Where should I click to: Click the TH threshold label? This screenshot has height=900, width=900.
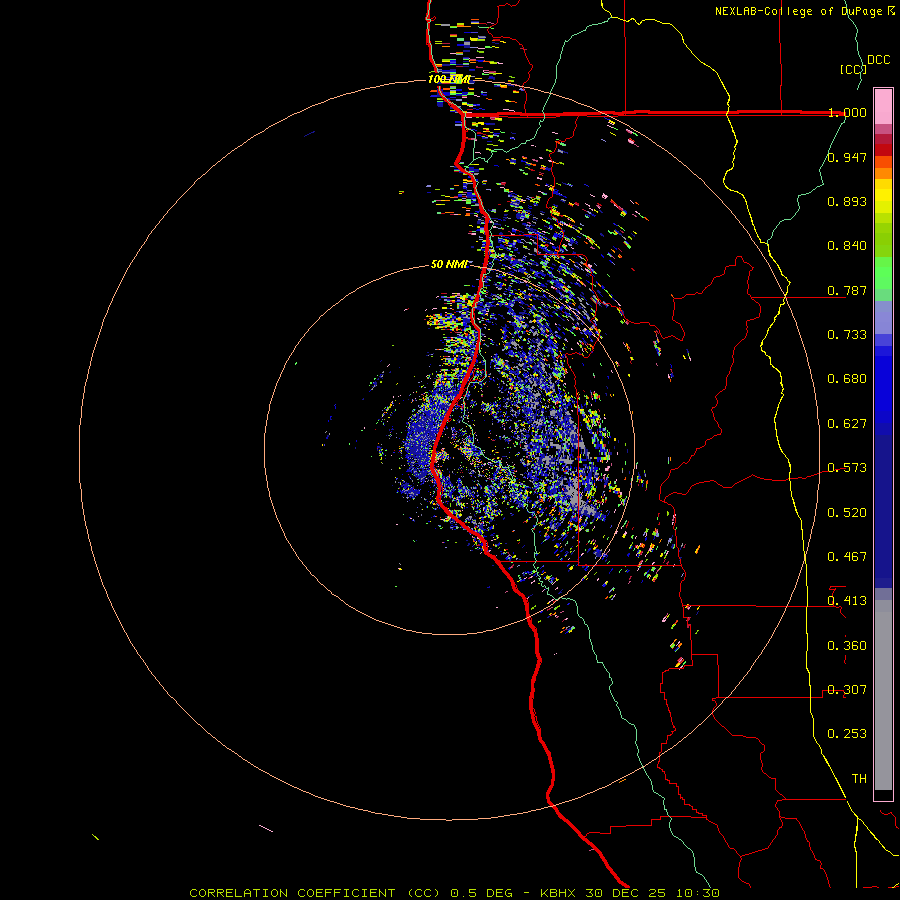pyautogui.click(x=859, y=778)
